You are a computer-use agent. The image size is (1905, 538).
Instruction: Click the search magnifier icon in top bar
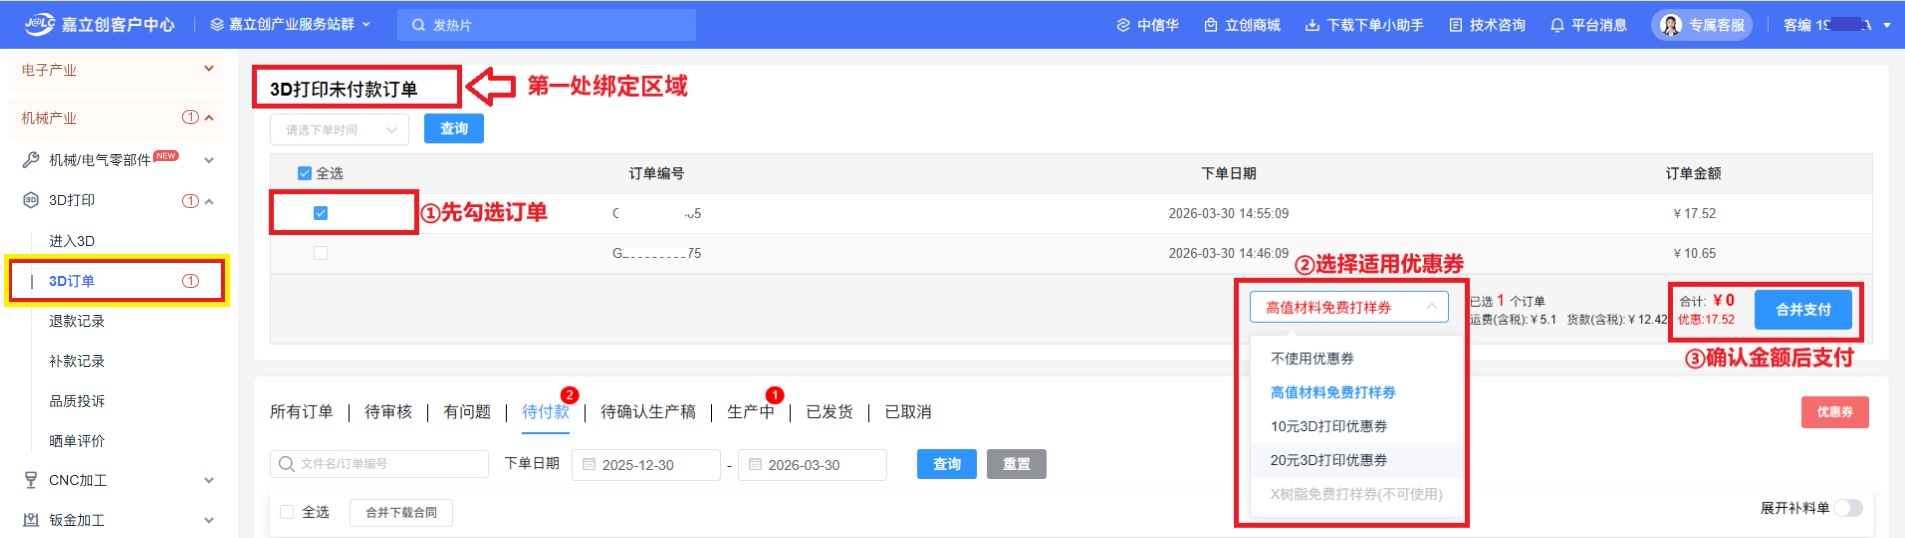[x=418, y=25]
